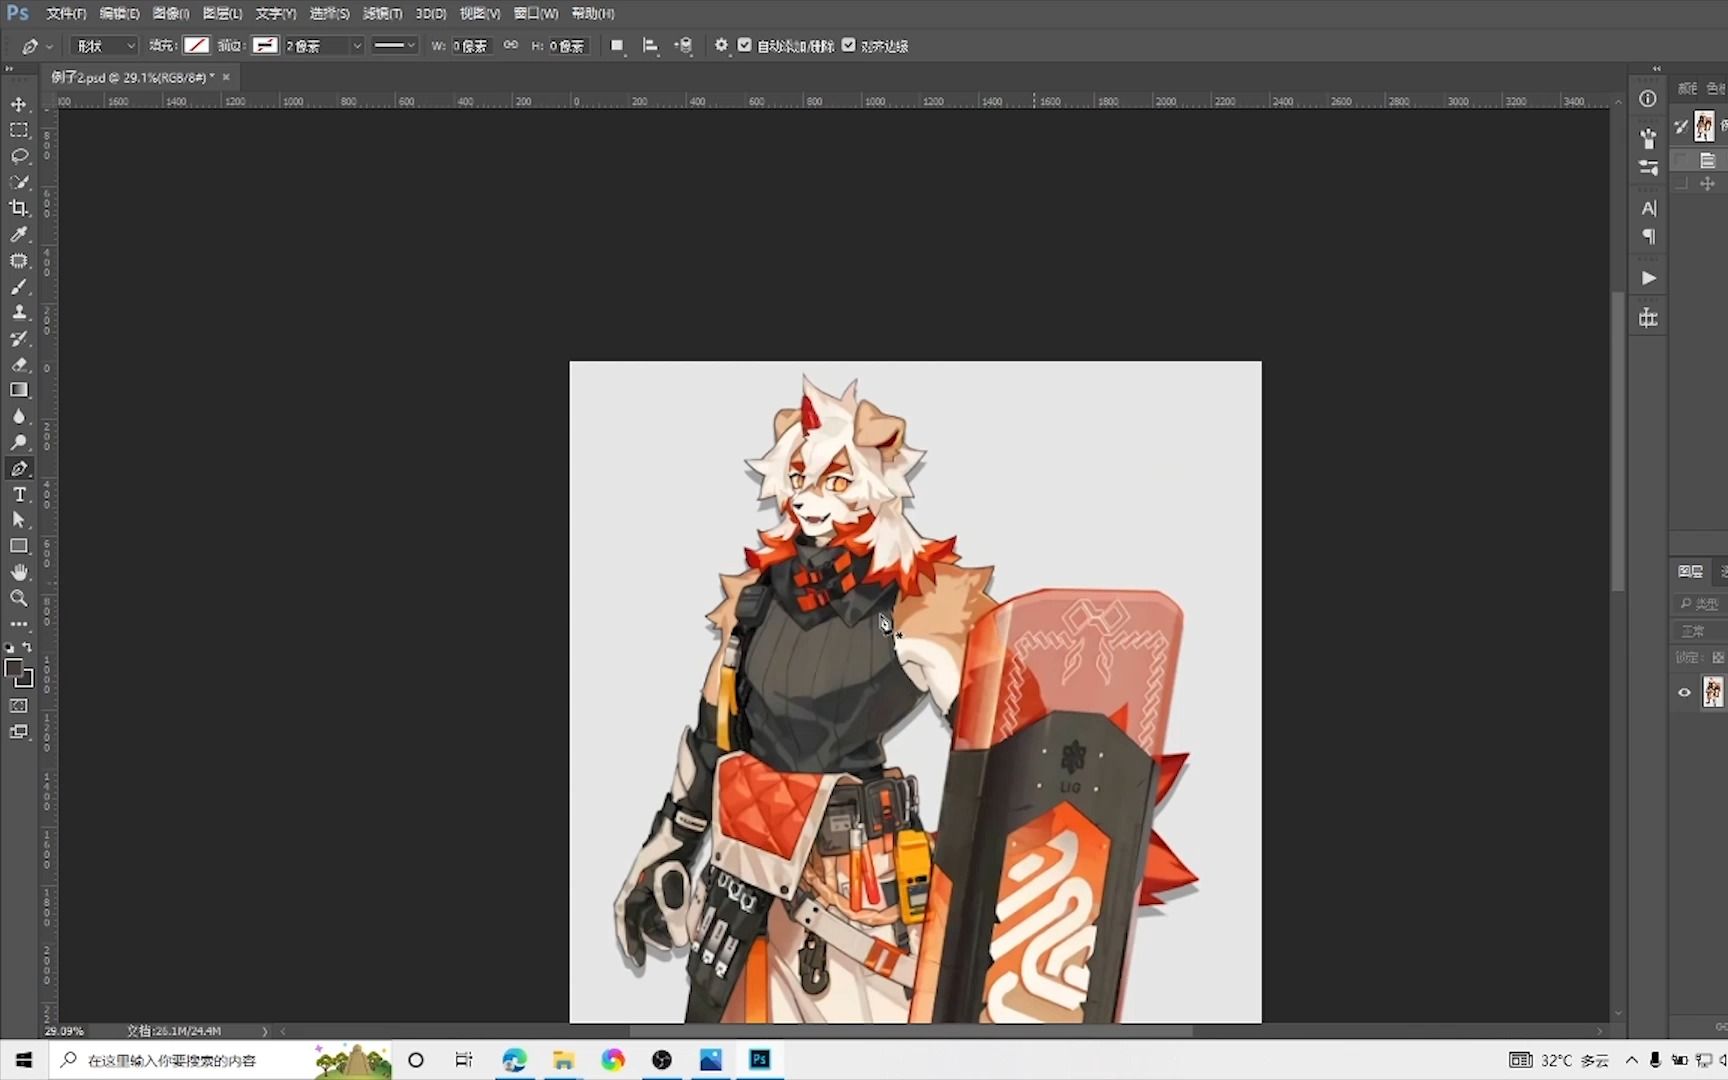Close the 例子2.psd document tab

226,77
